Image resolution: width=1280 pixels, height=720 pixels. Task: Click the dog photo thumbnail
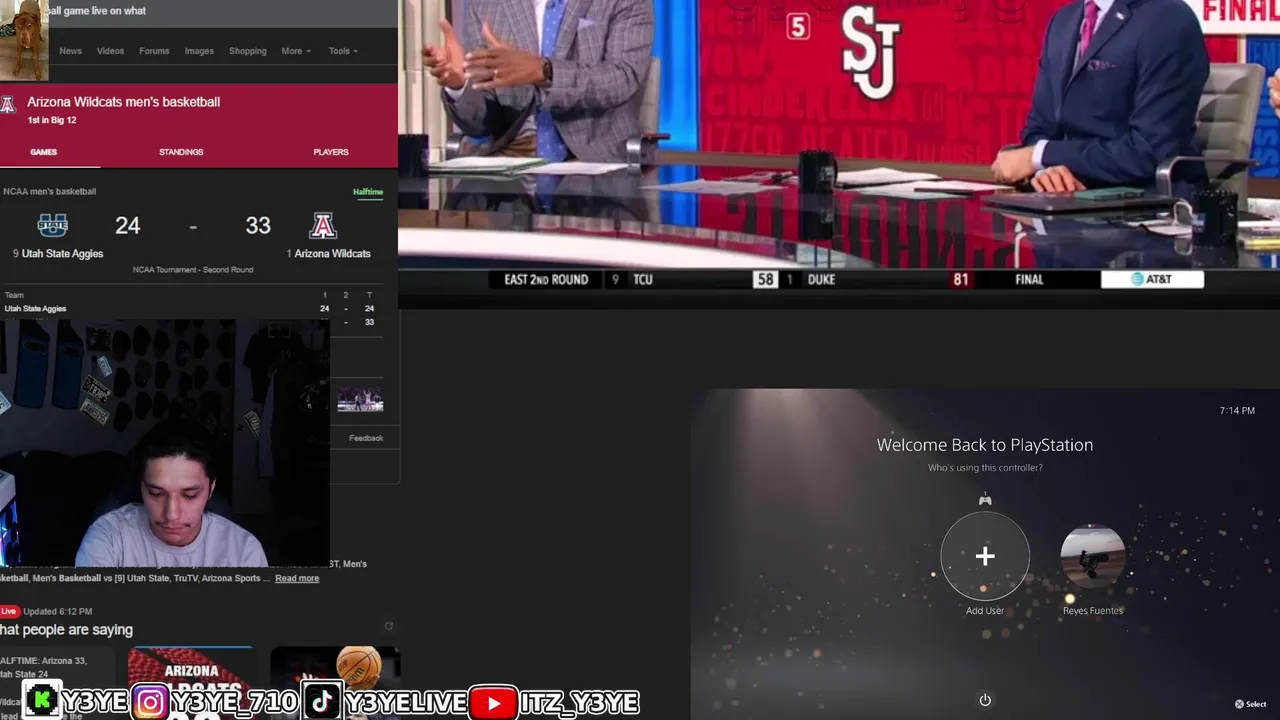pos(24,40)
